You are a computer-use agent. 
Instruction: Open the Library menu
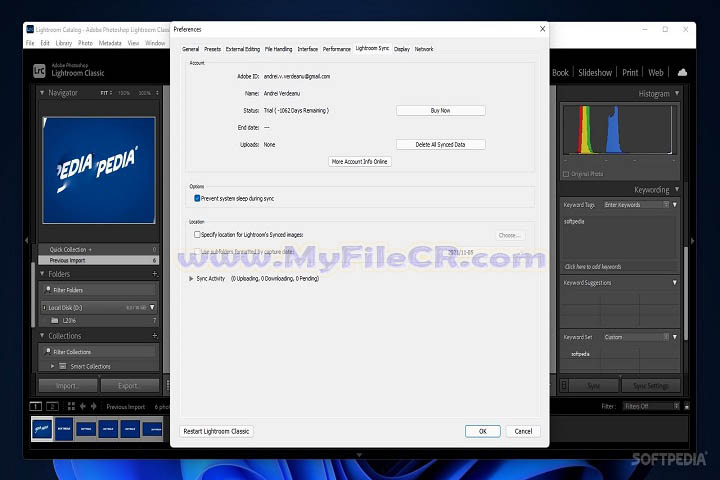64,43
